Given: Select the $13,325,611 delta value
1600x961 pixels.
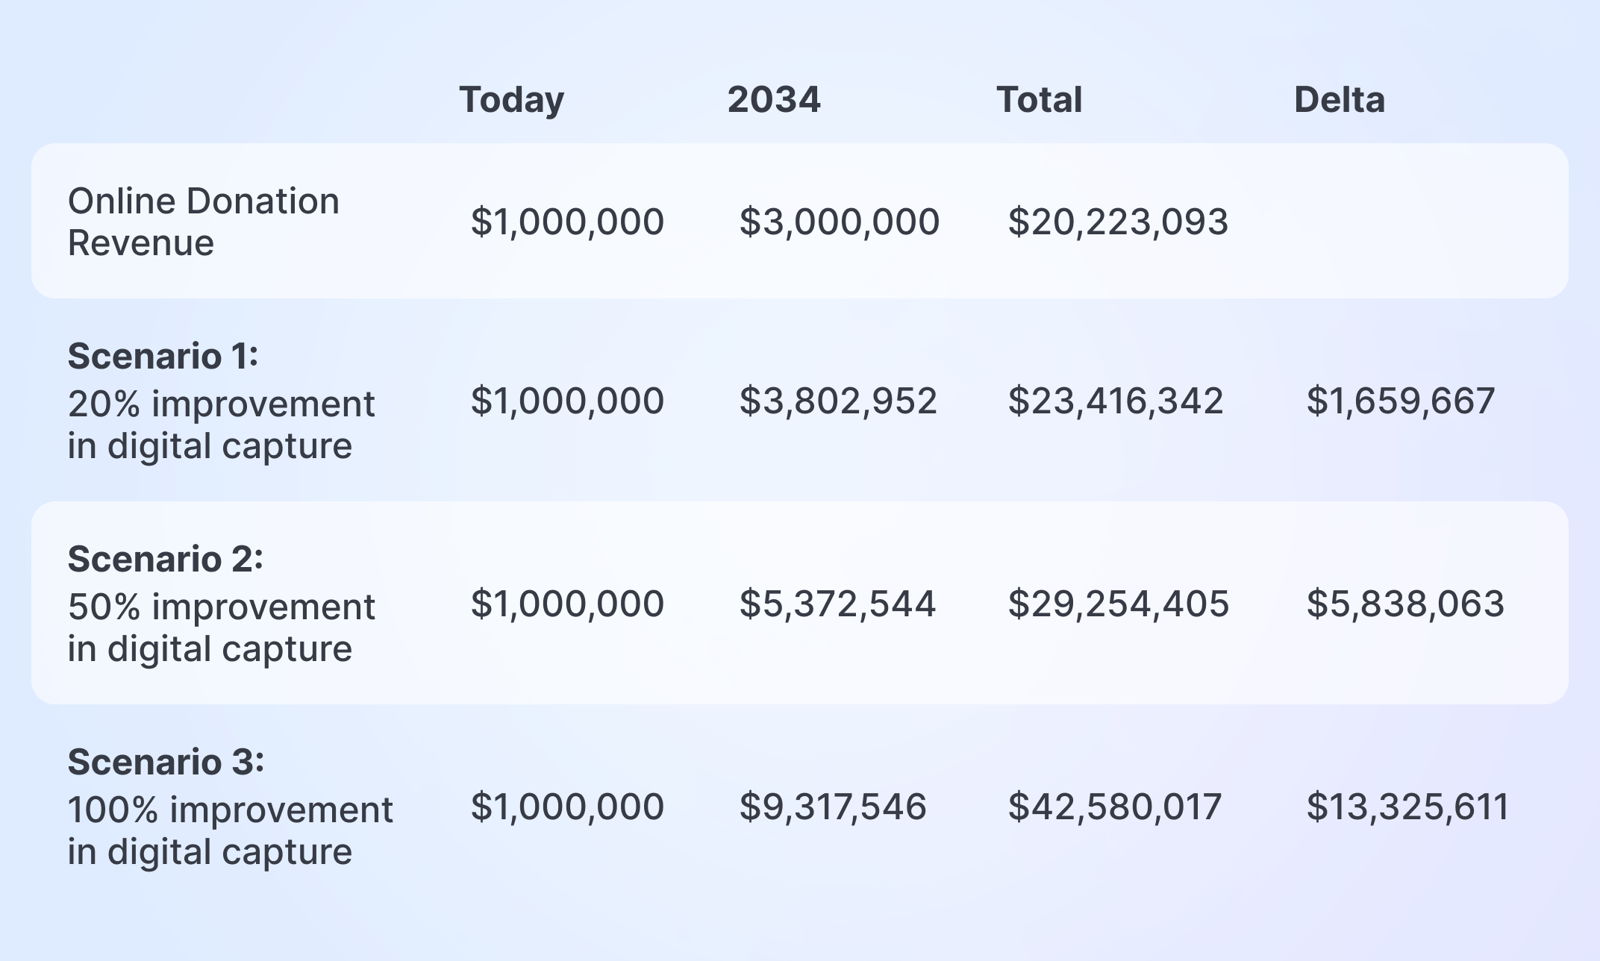Looking at the screenshot, I should [x=1407, y=807].
